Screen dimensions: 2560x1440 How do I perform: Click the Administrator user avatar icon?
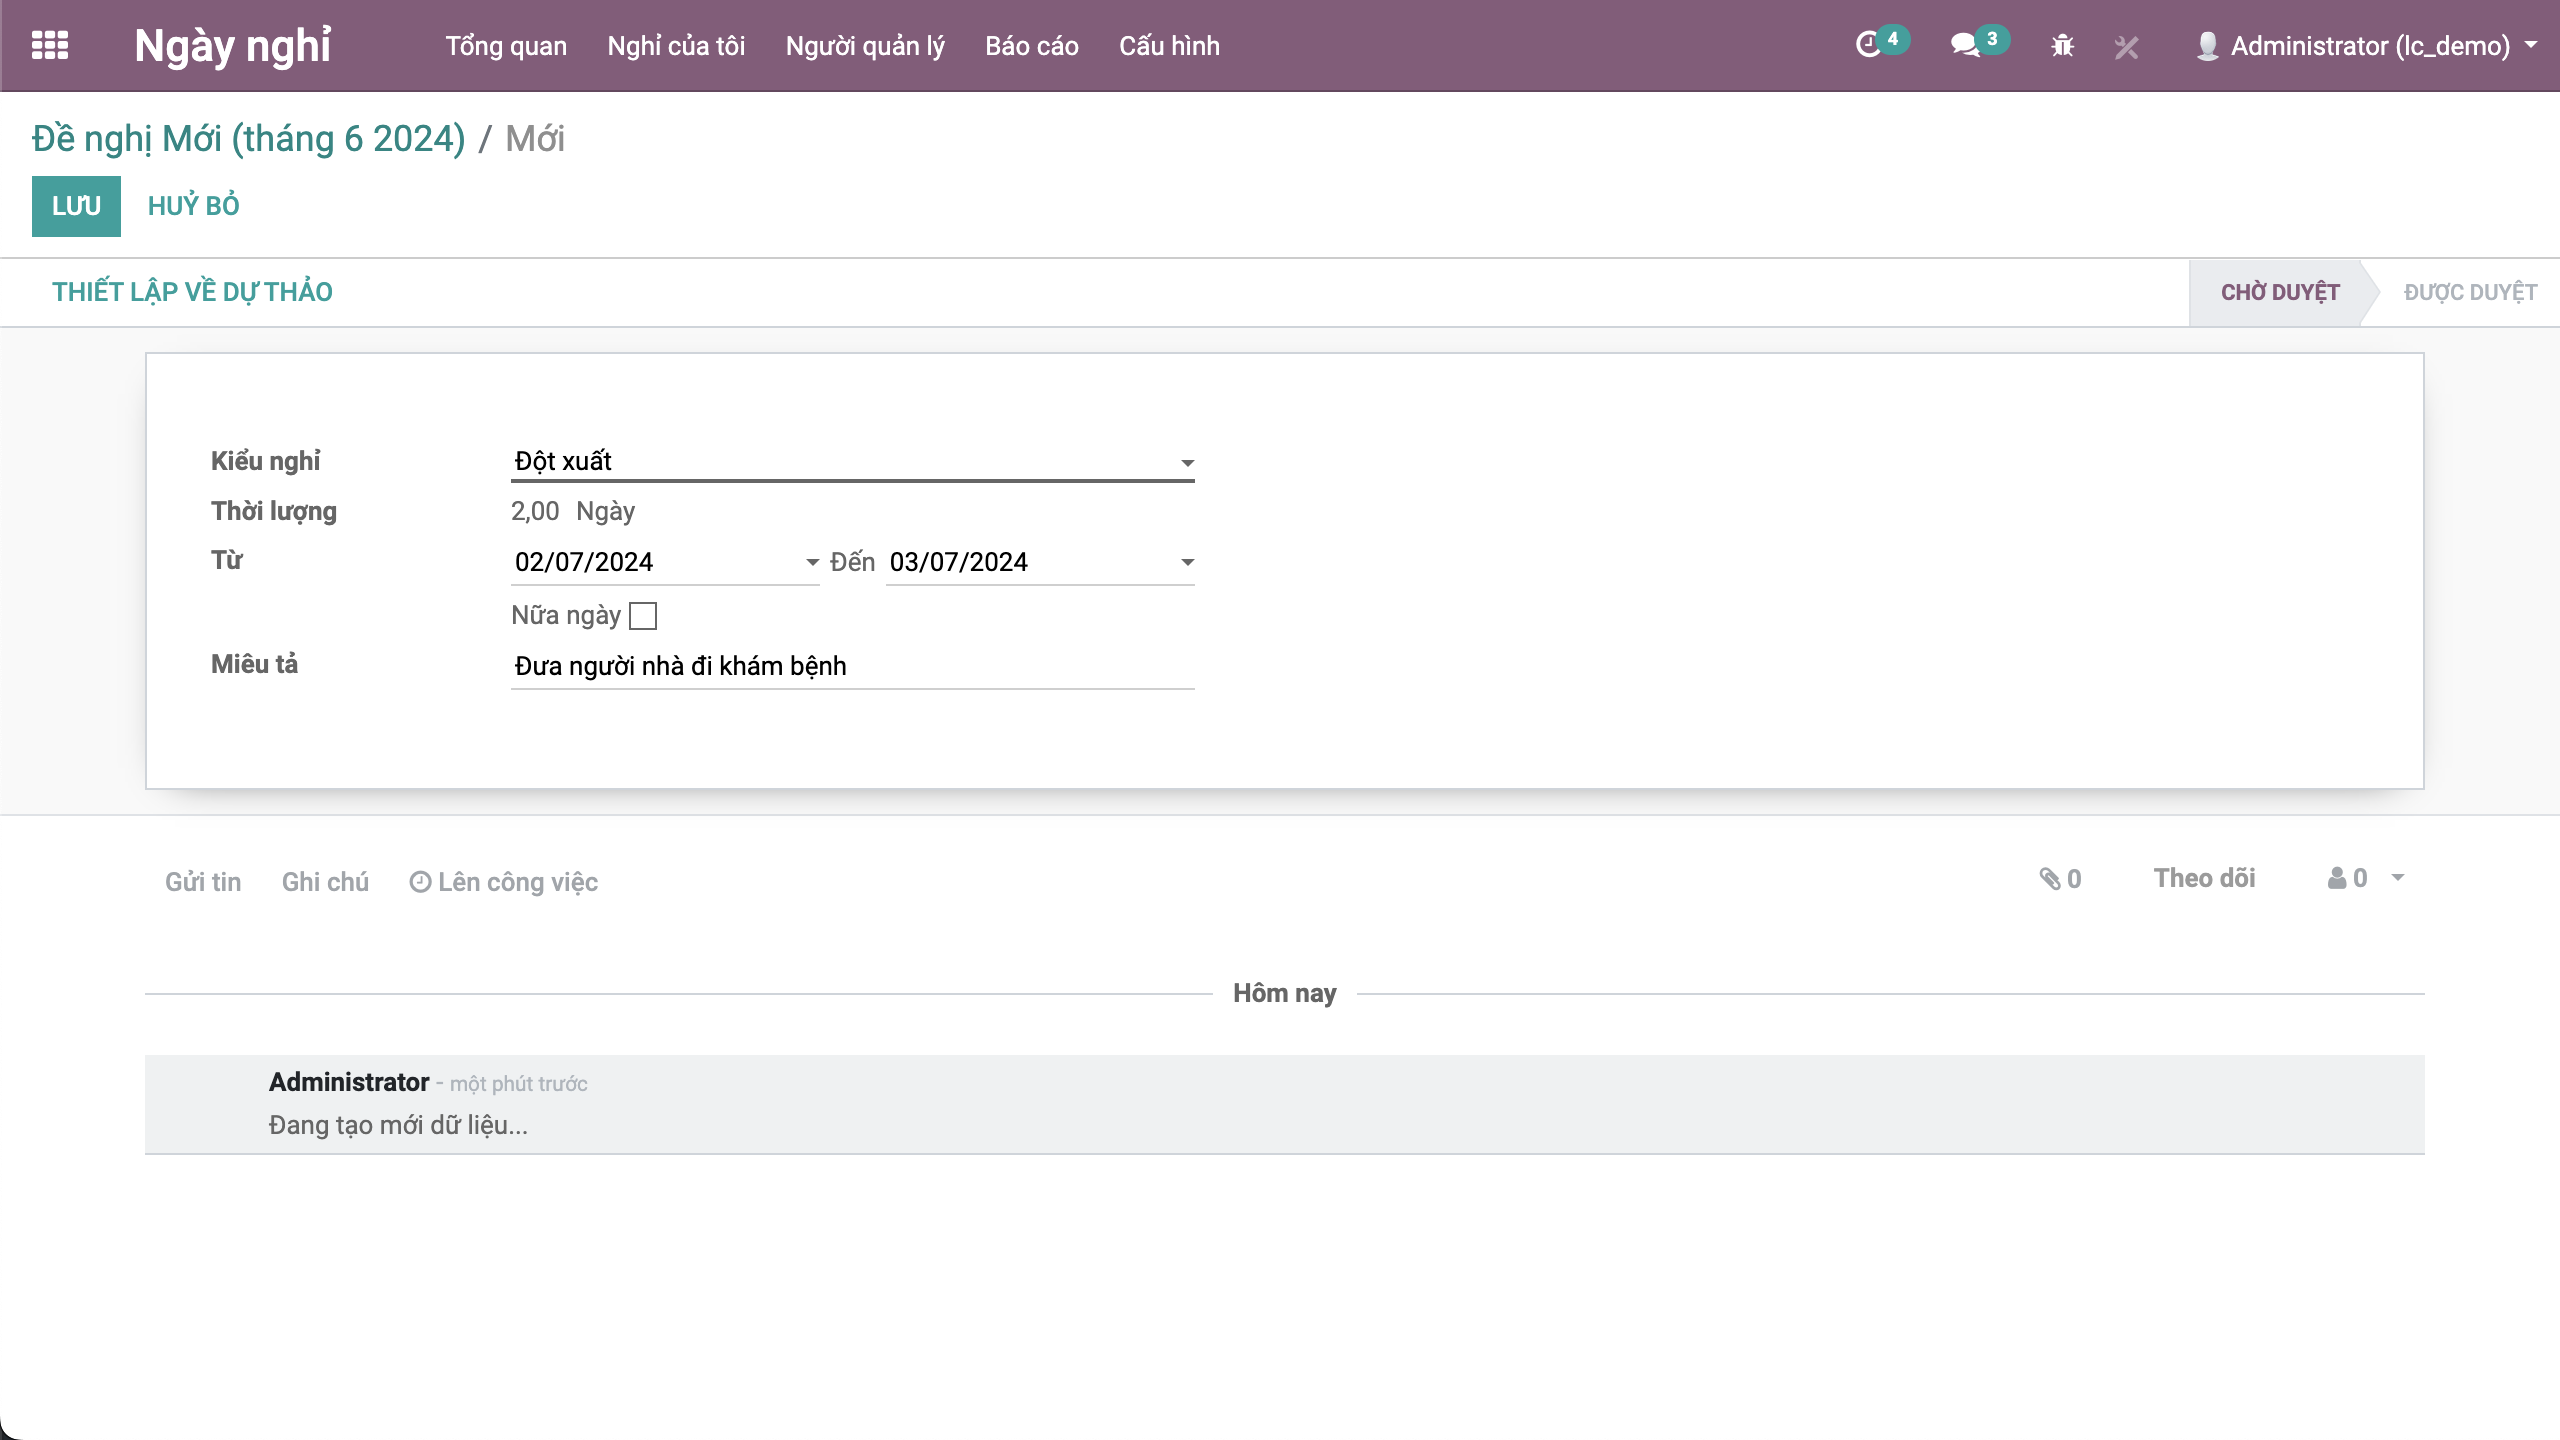click(x=2207, y=46)
